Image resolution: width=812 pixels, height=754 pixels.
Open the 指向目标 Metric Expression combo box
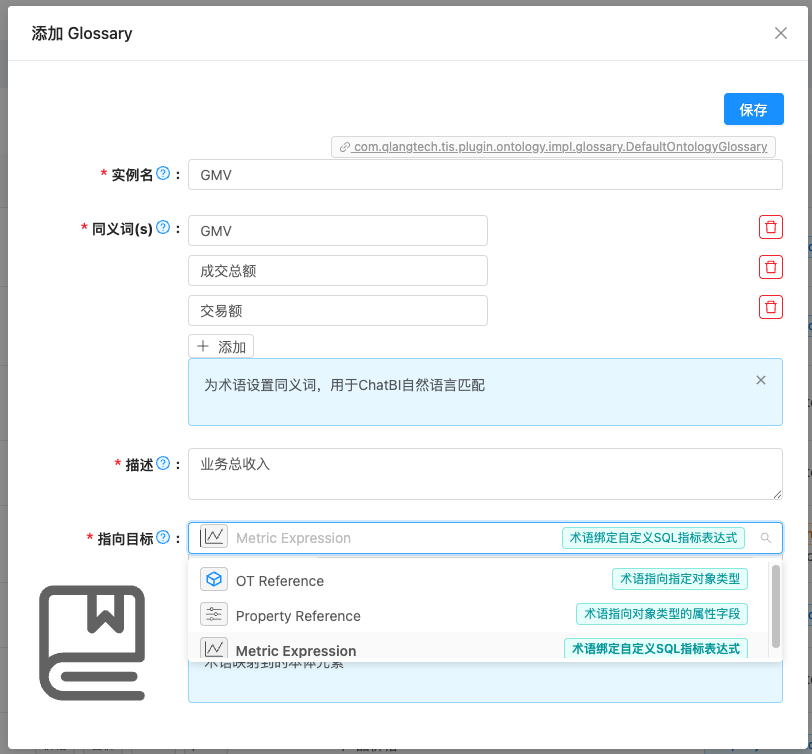pyautogui.click(x=485, y=538)
